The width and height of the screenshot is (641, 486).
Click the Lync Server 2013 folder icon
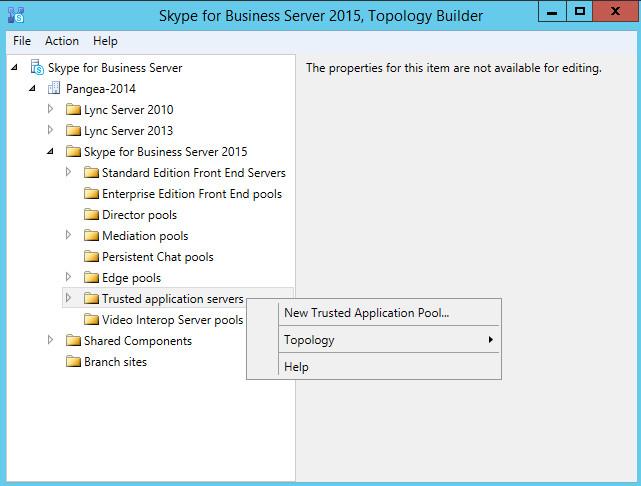73,130
